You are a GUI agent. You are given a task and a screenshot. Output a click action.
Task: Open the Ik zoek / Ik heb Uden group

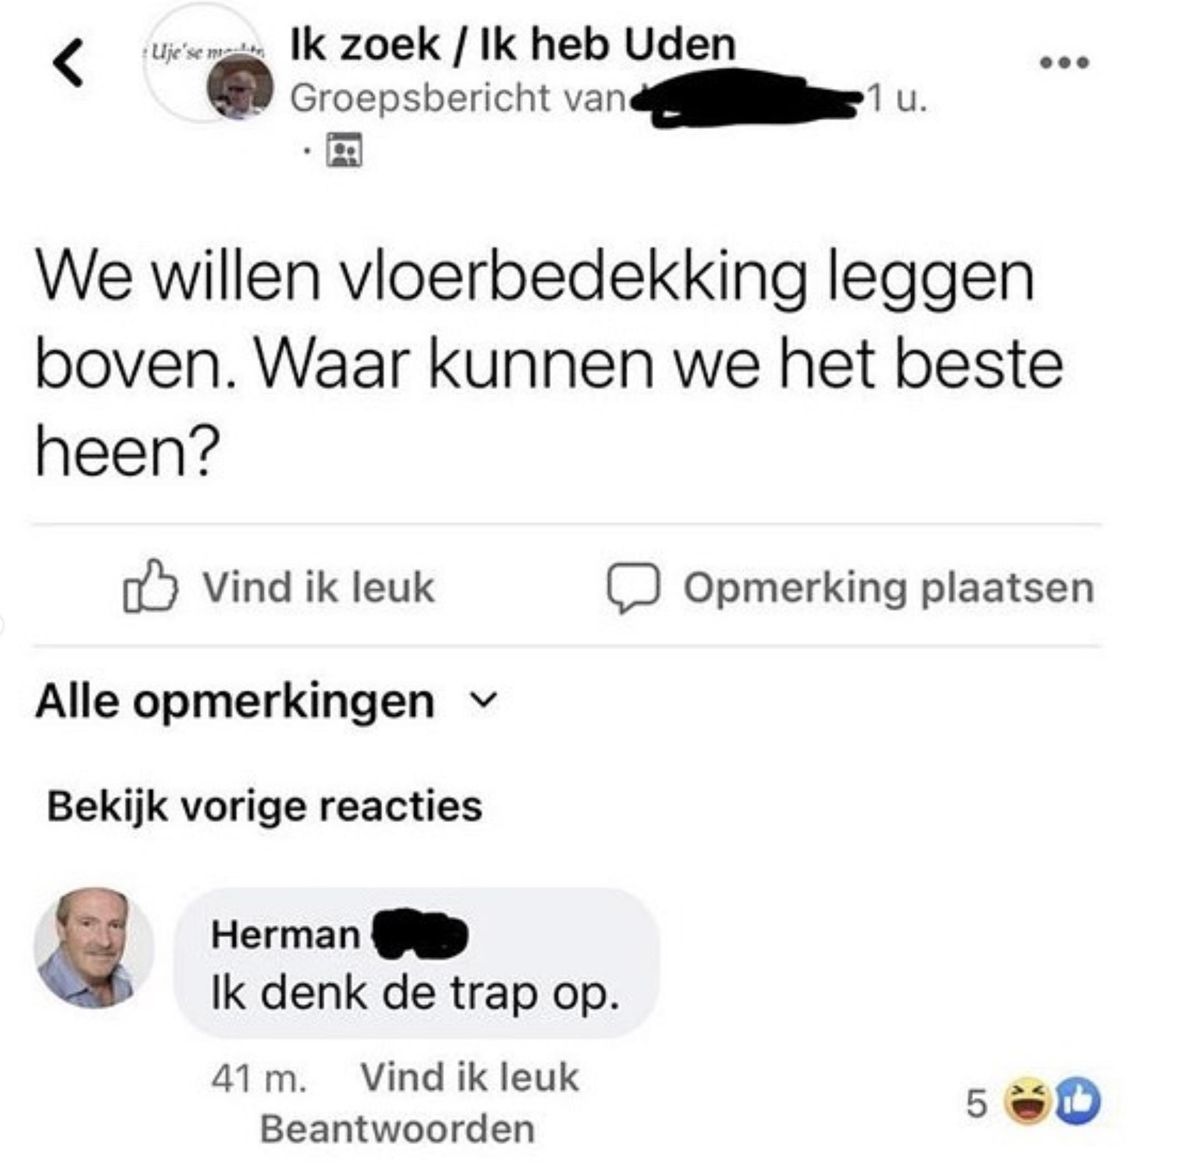pos(513,44)
